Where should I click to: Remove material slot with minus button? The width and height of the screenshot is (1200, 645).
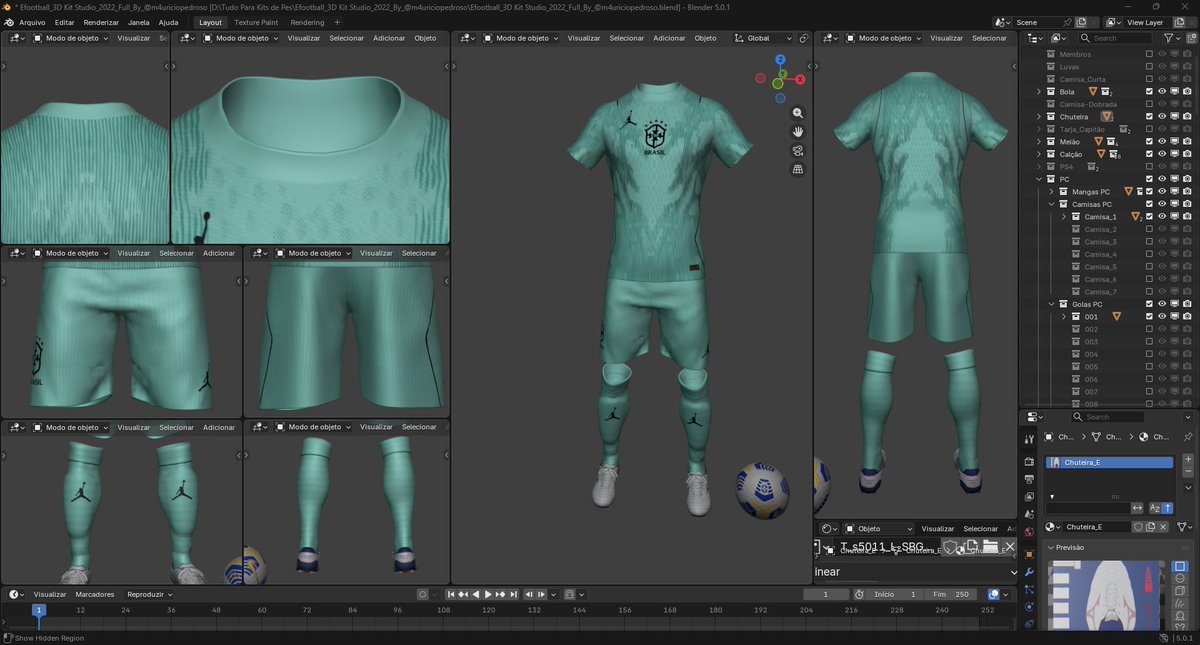click(x=1188, y=471)
